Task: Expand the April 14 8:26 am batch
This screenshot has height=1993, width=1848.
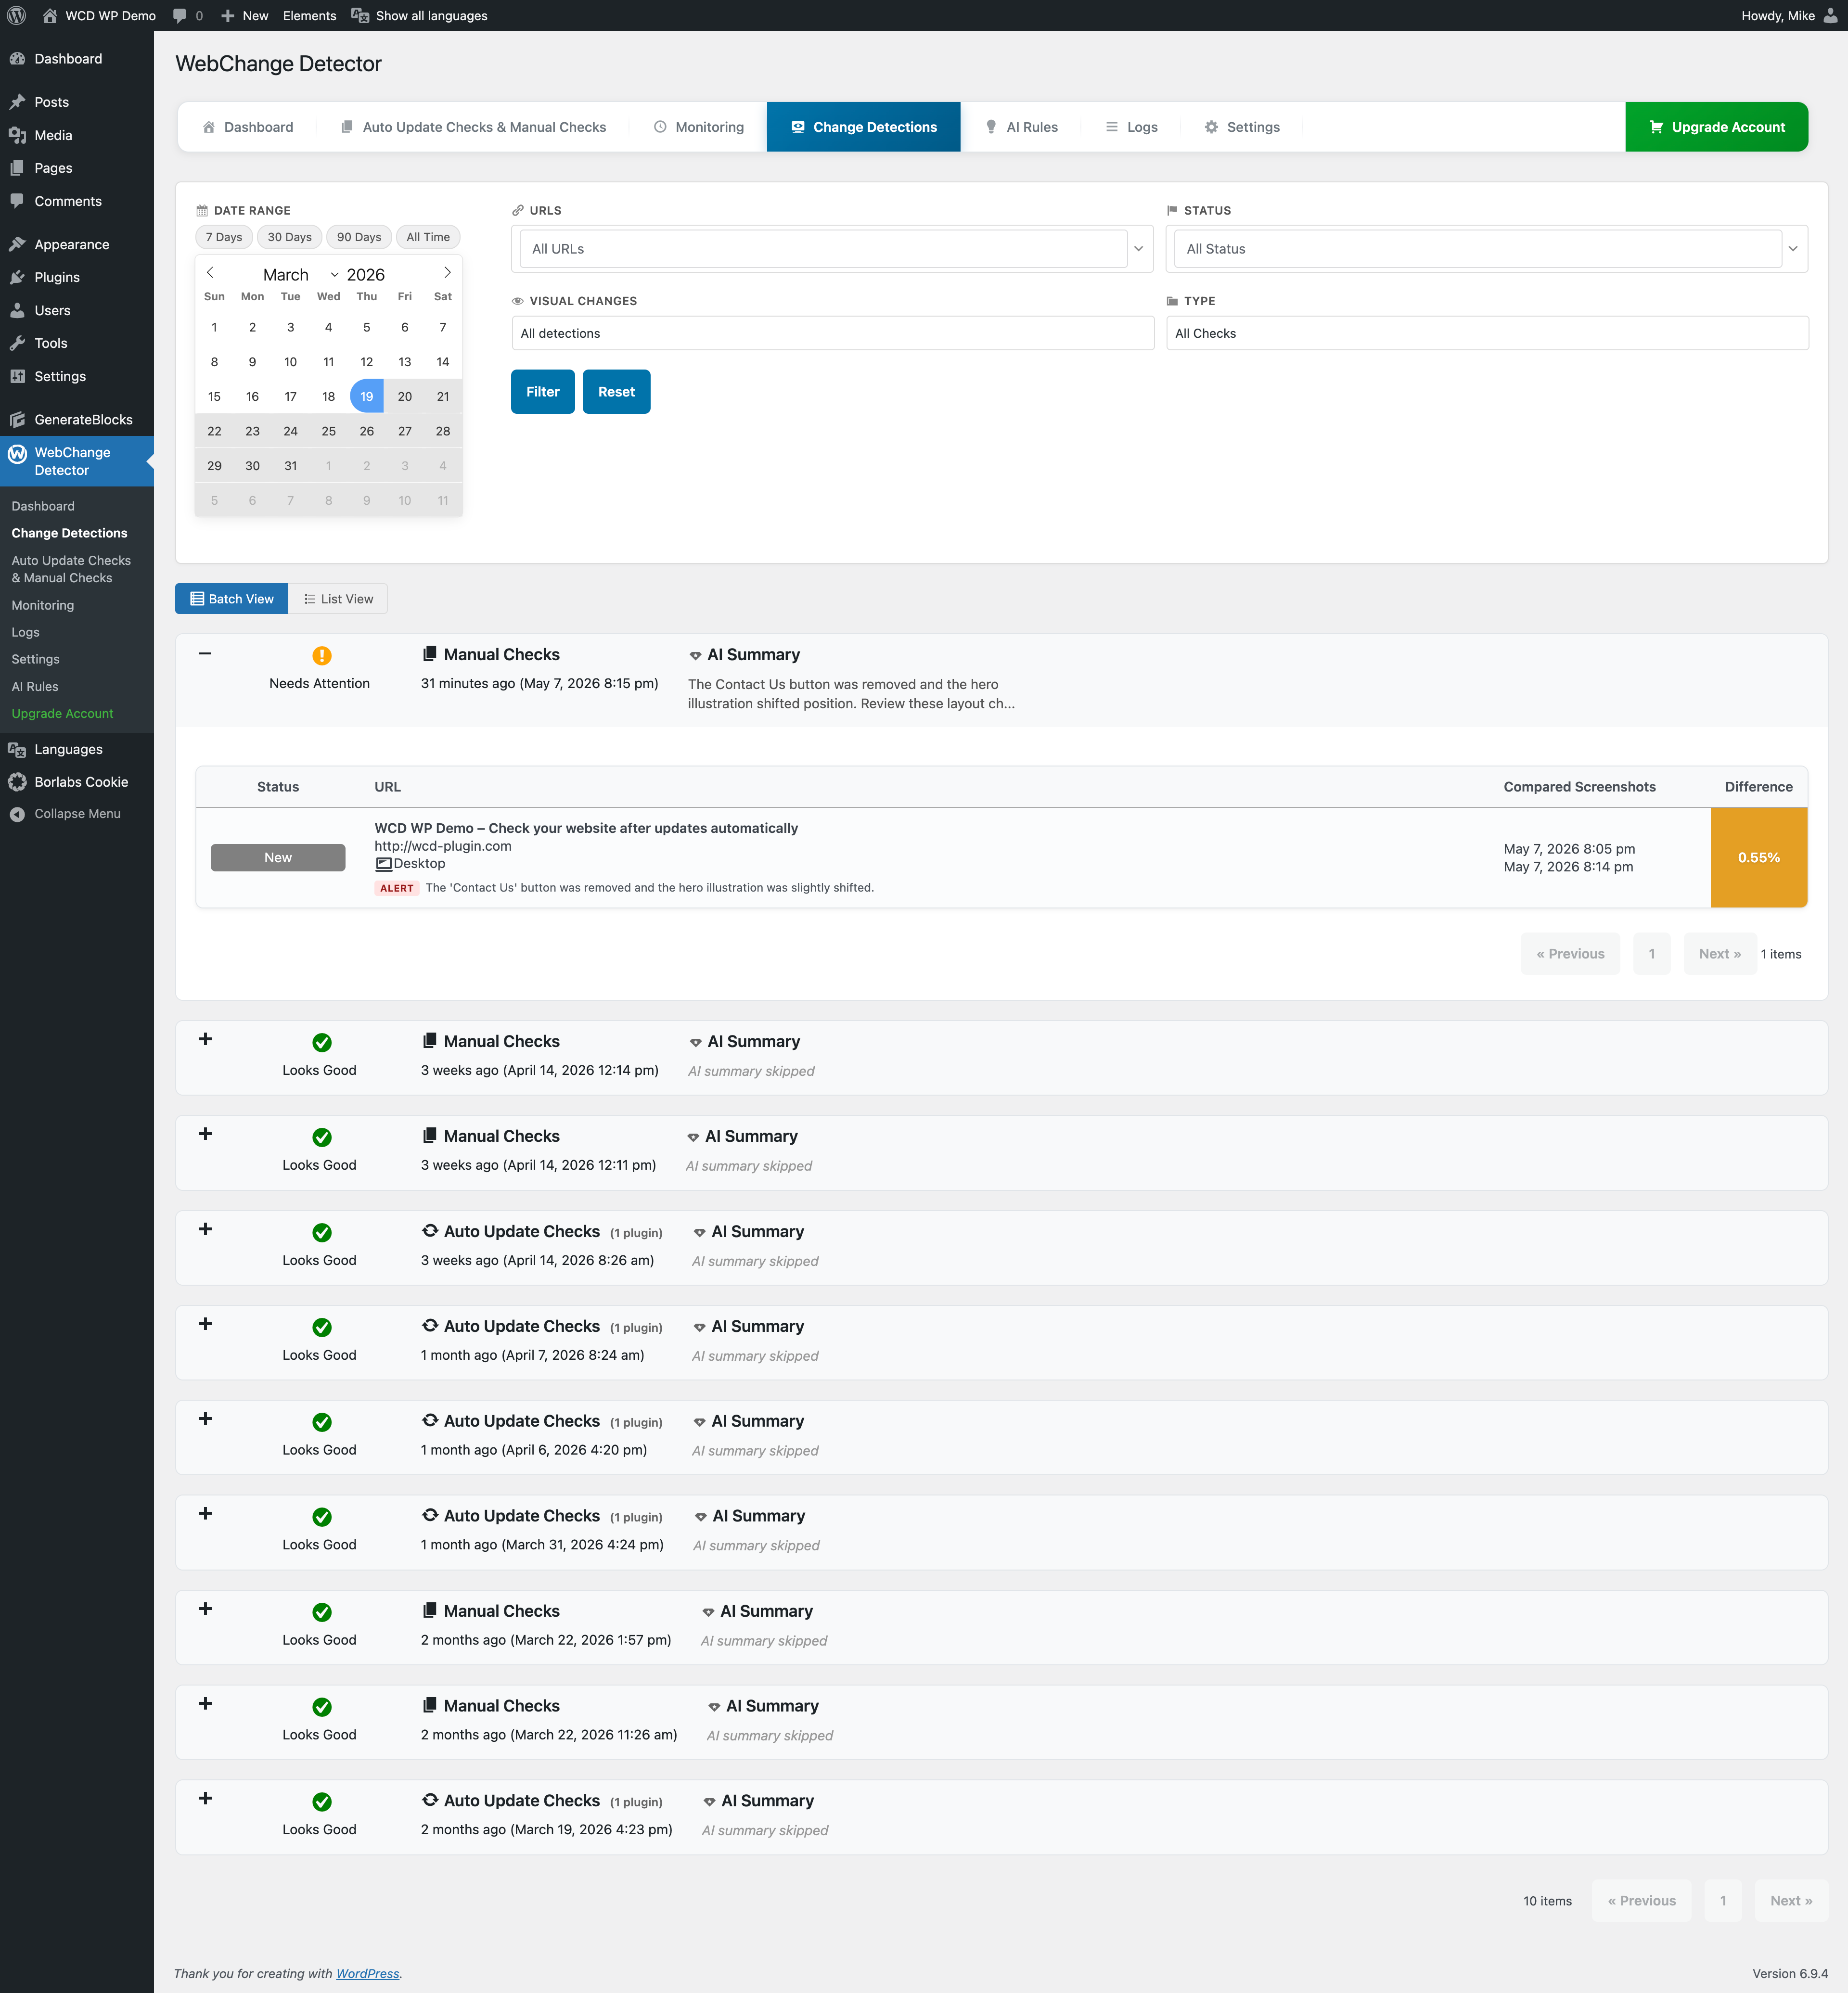Action: [x=205, y=1229]
